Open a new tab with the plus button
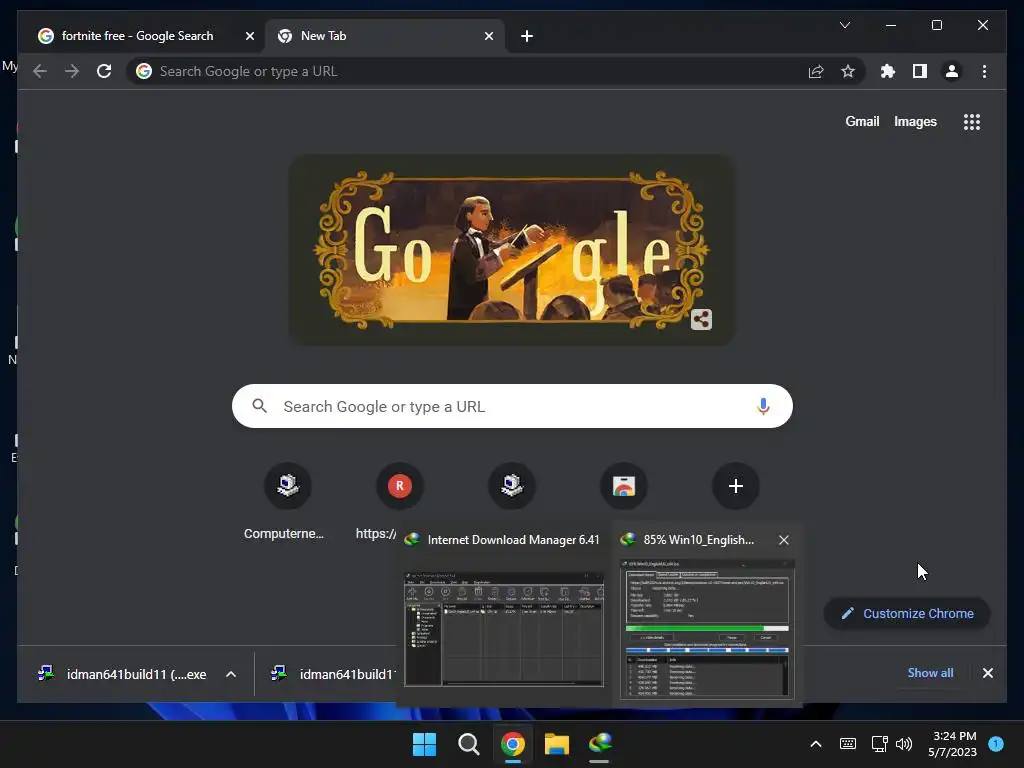 click(x=527, y=37)
